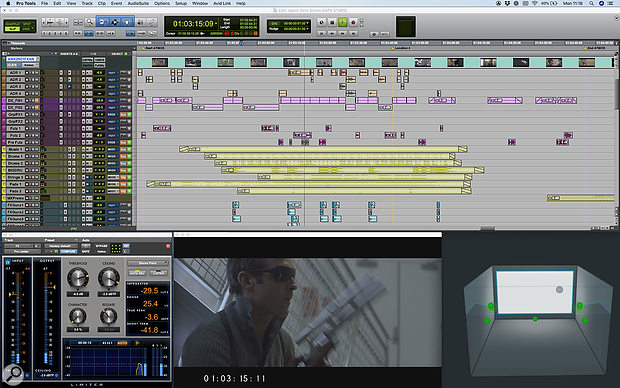Select the Zoomer magnifier tool in toolbar

tap(89, 22)
